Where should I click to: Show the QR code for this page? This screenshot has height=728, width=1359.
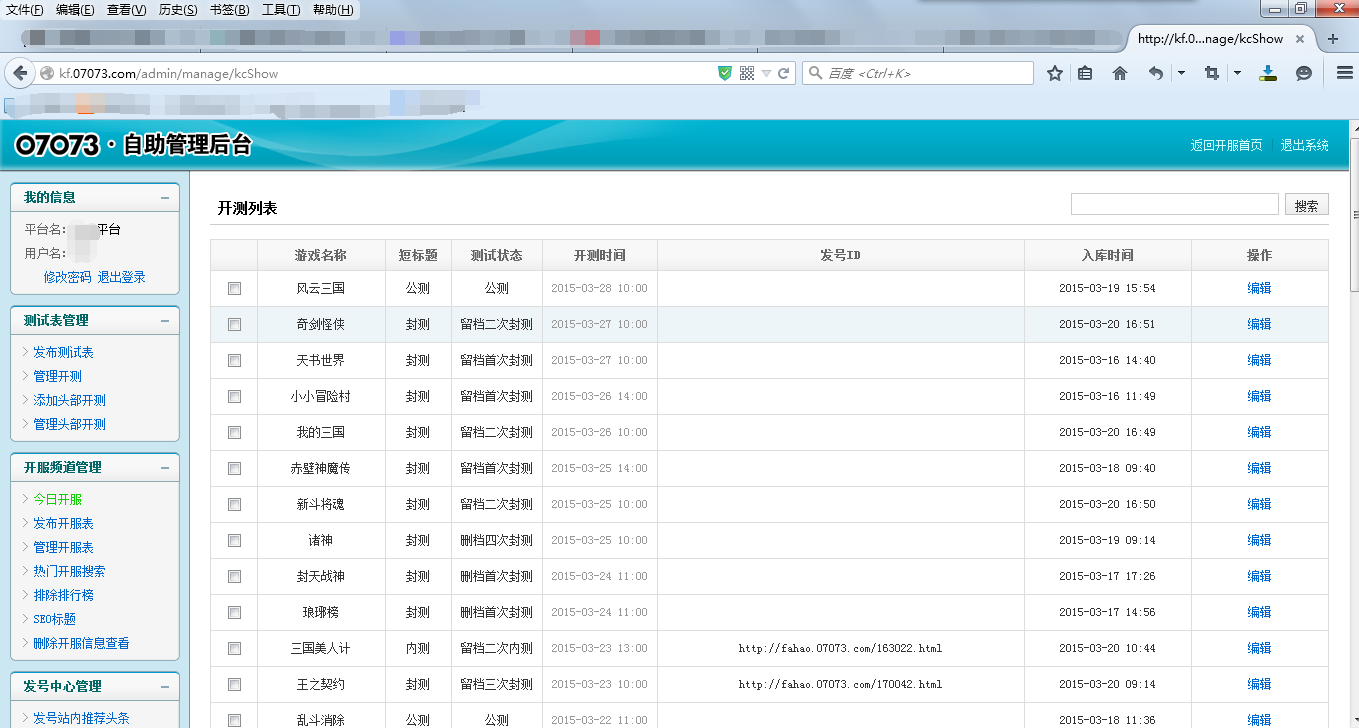point(747,73)
